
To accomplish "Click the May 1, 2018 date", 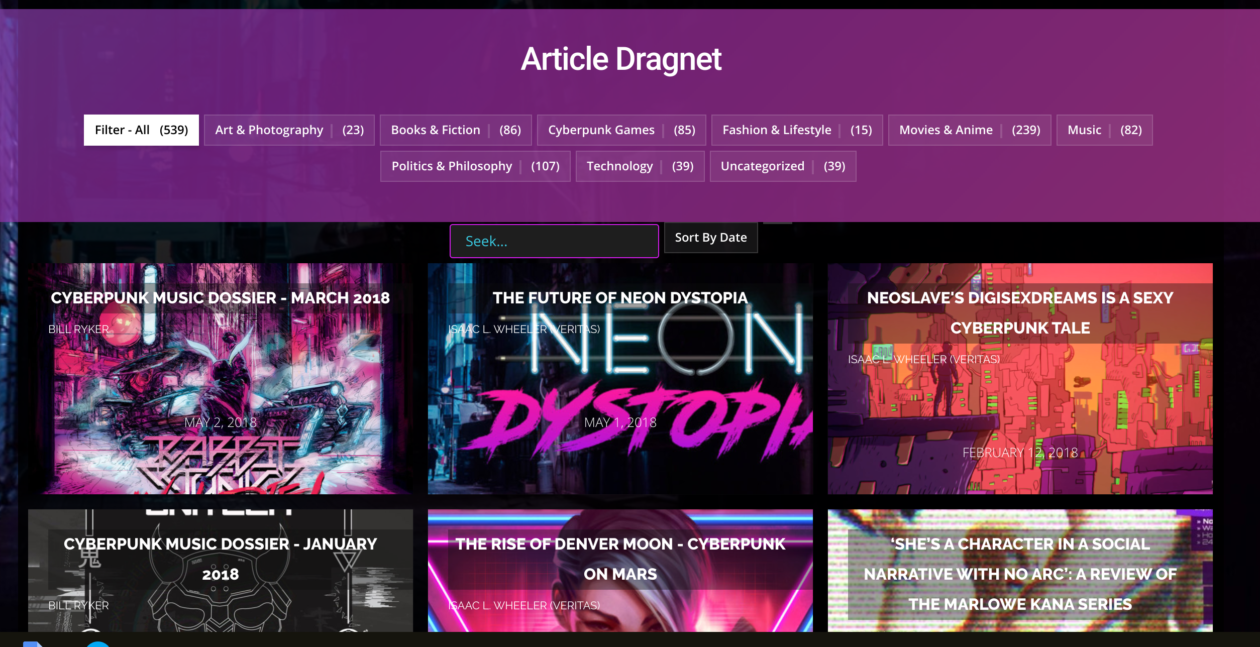I will [x=620, y=422].
